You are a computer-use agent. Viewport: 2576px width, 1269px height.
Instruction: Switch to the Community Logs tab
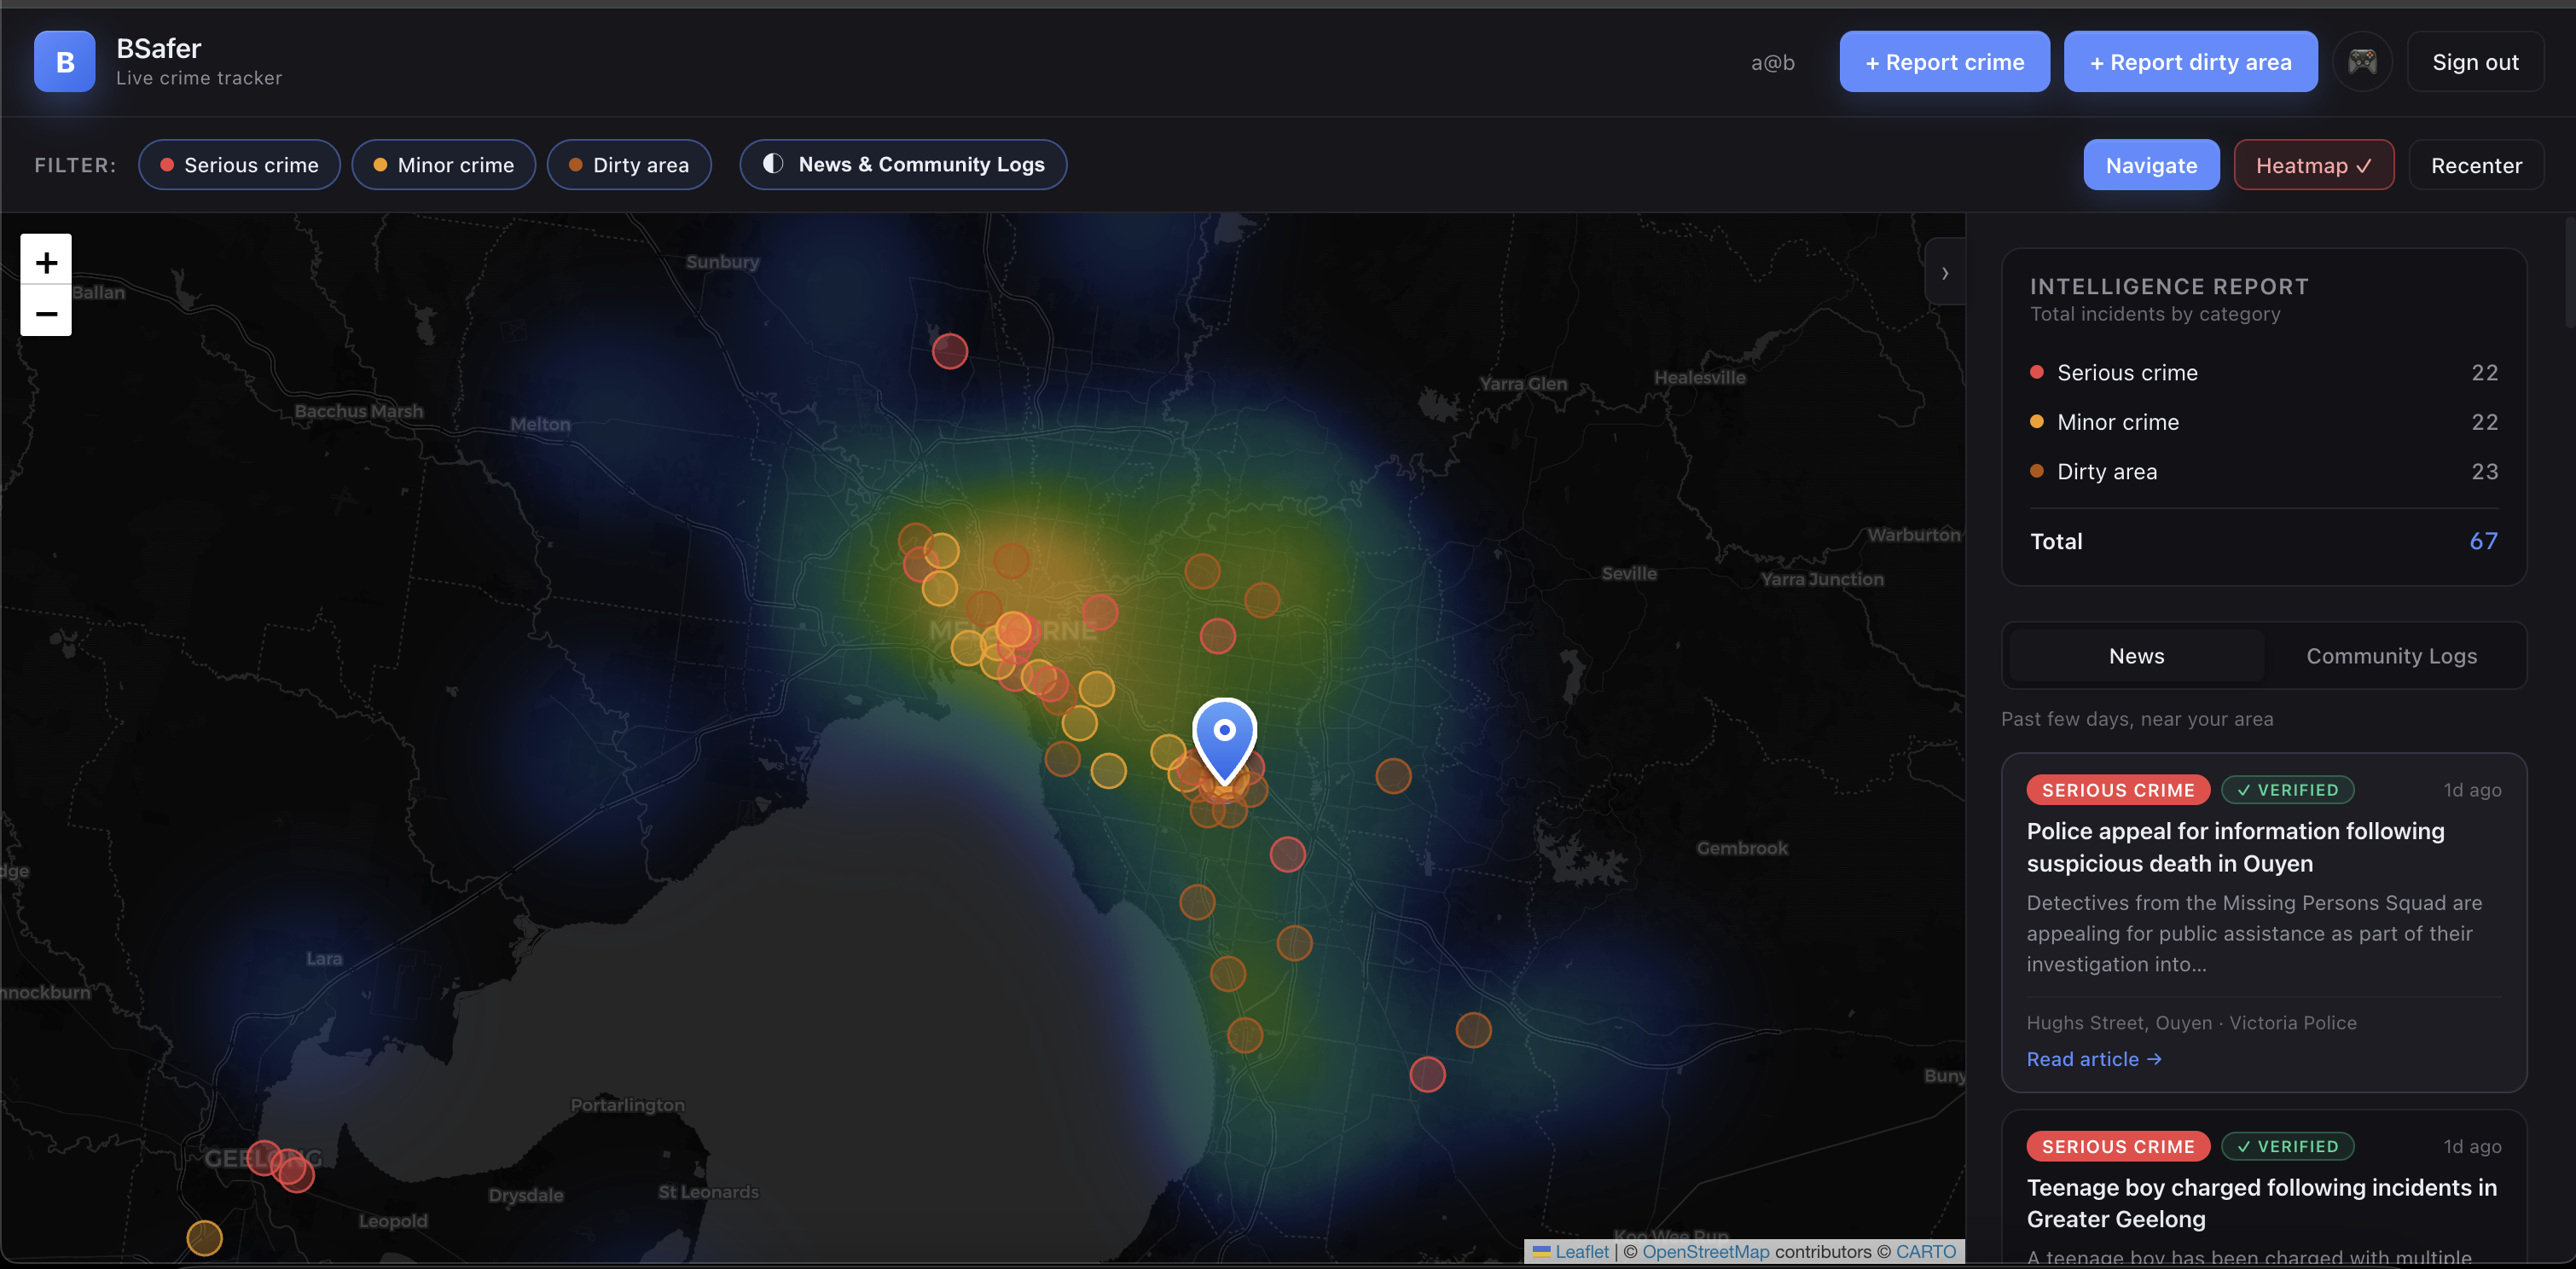[x=2391, y=656]
